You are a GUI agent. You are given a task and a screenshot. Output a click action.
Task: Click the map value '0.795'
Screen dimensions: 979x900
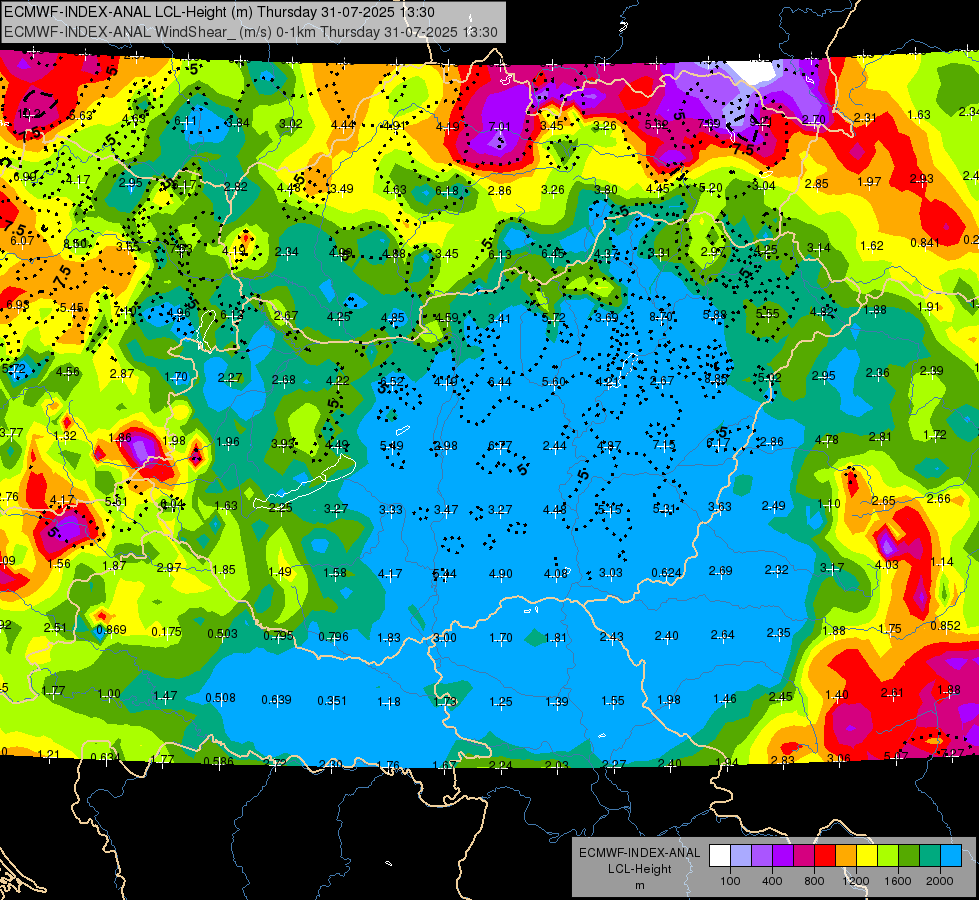click(278, 636)
